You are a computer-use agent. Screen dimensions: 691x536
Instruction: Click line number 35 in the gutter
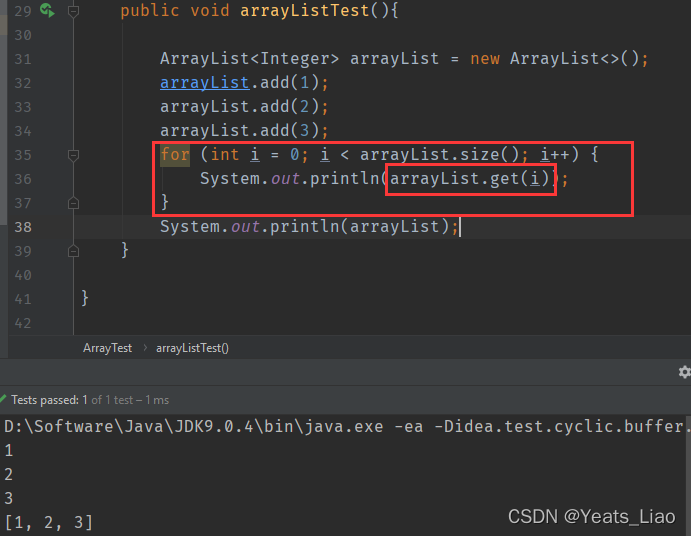tap(23, 155)
